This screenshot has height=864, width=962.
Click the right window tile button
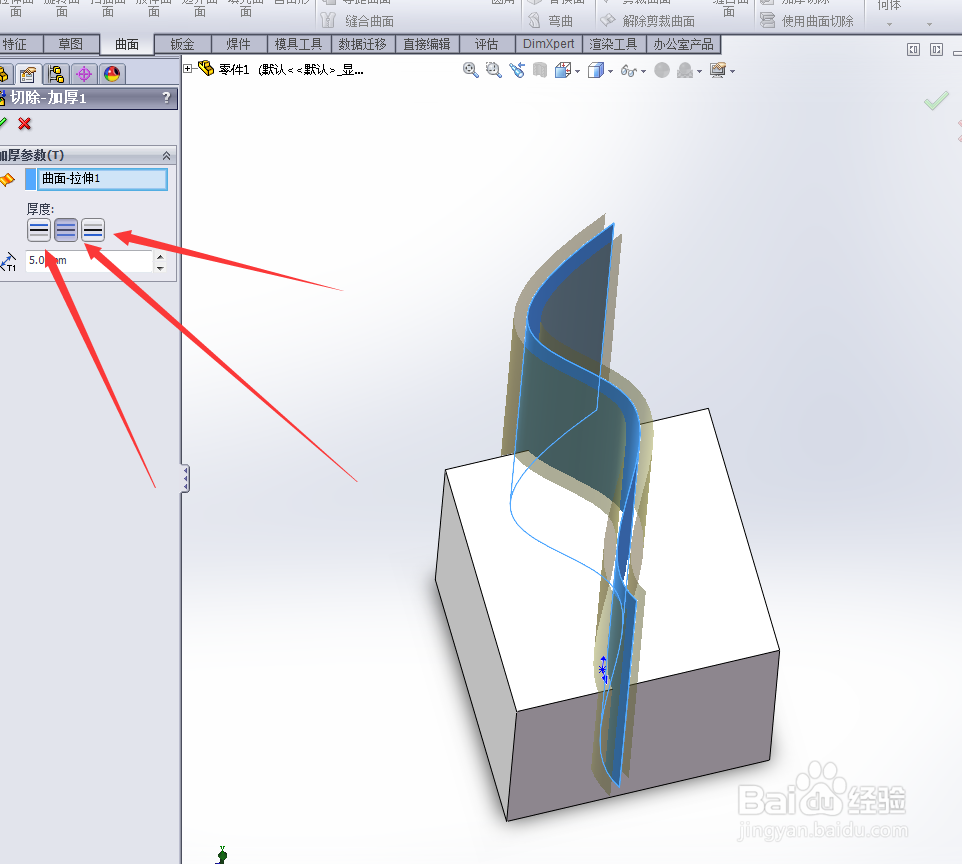[x=936, y=50]
